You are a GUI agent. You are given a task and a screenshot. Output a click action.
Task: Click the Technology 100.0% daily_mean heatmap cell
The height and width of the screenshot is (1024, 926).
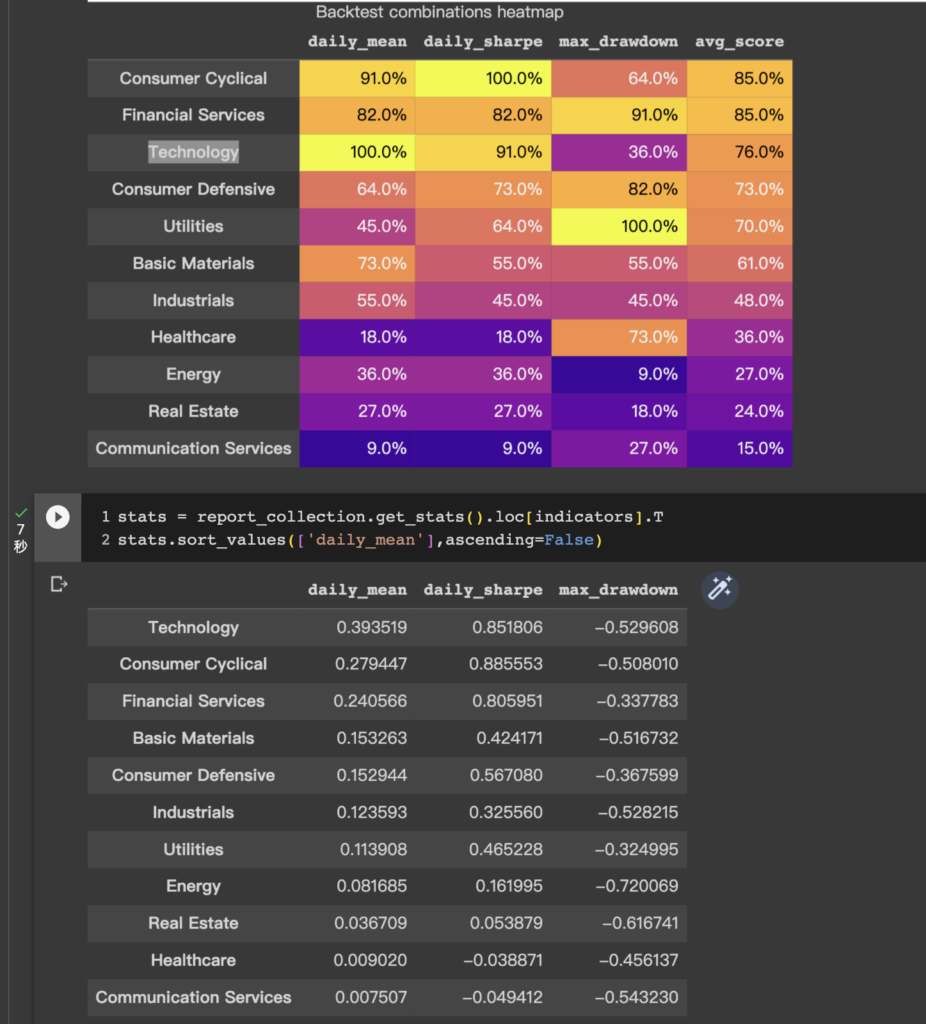pos(357,152)
